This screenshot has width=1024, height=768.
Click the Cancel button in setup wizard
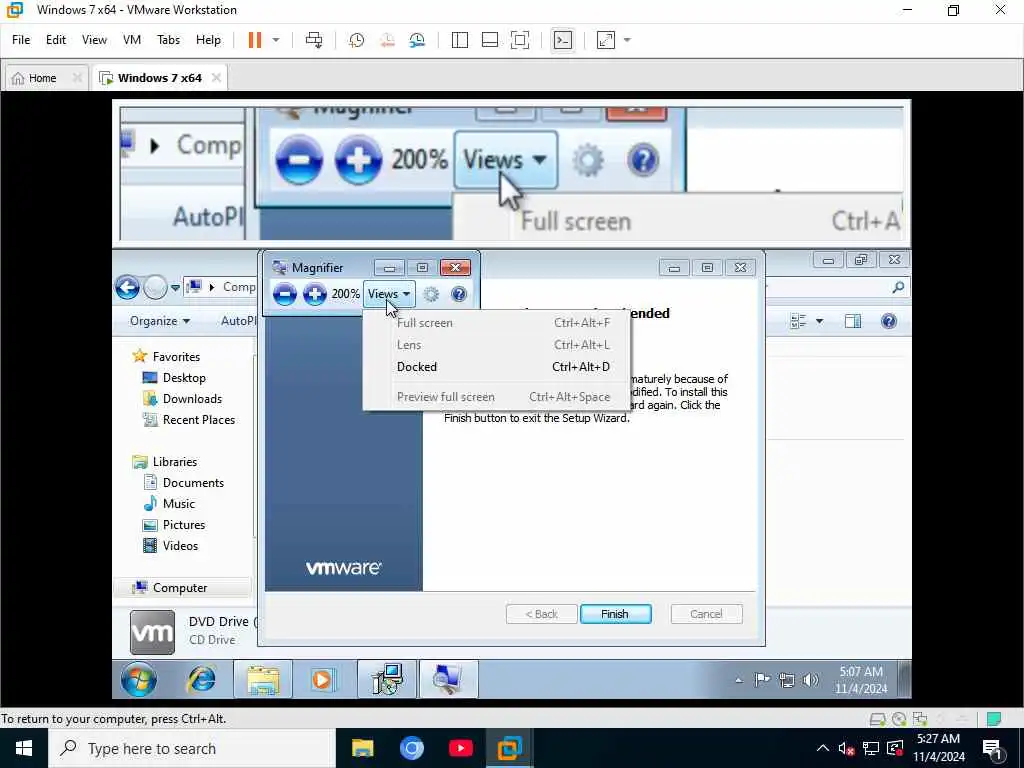(x=706, y=614)
